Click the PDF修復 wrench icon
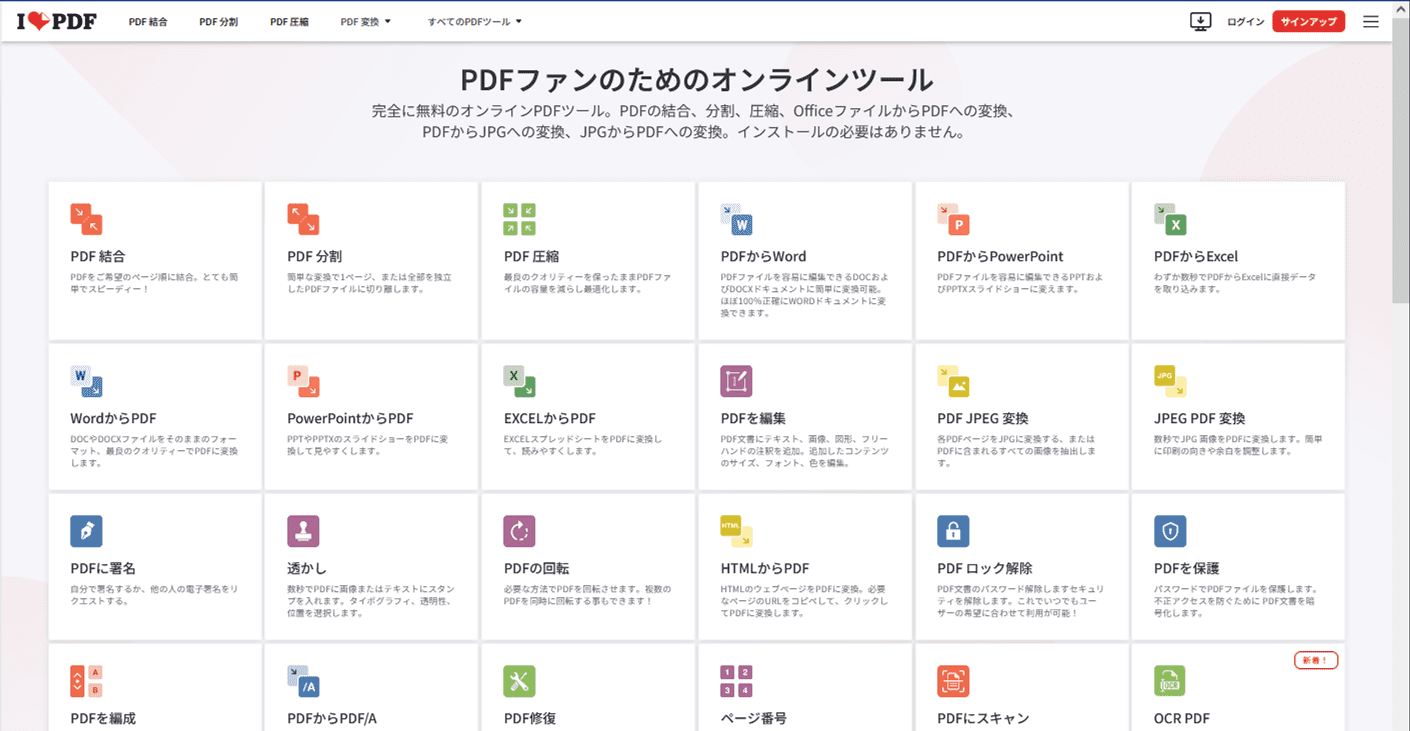This screenshot has height=731, width=1410. 520,681
